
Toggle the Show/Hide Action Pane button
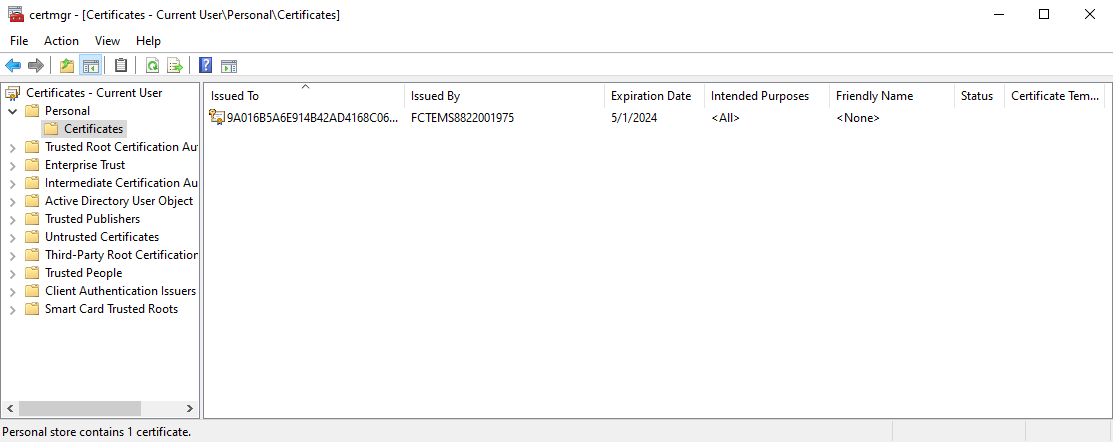click(x=228, y=66)
